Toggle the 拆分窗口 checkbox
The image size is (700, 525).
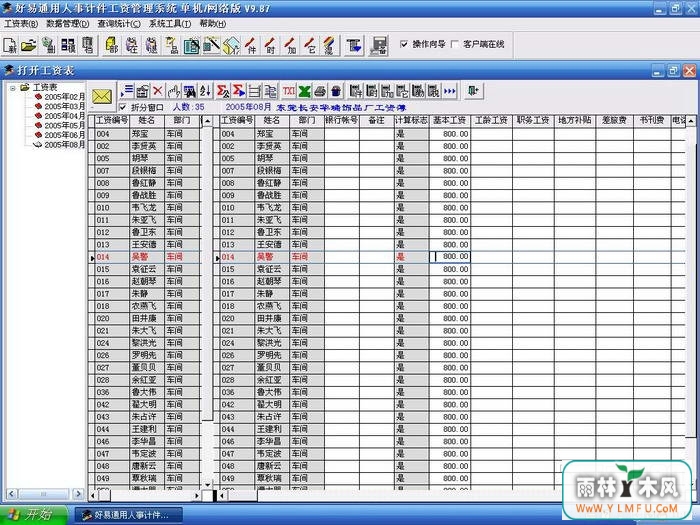[x=123, y=107]
